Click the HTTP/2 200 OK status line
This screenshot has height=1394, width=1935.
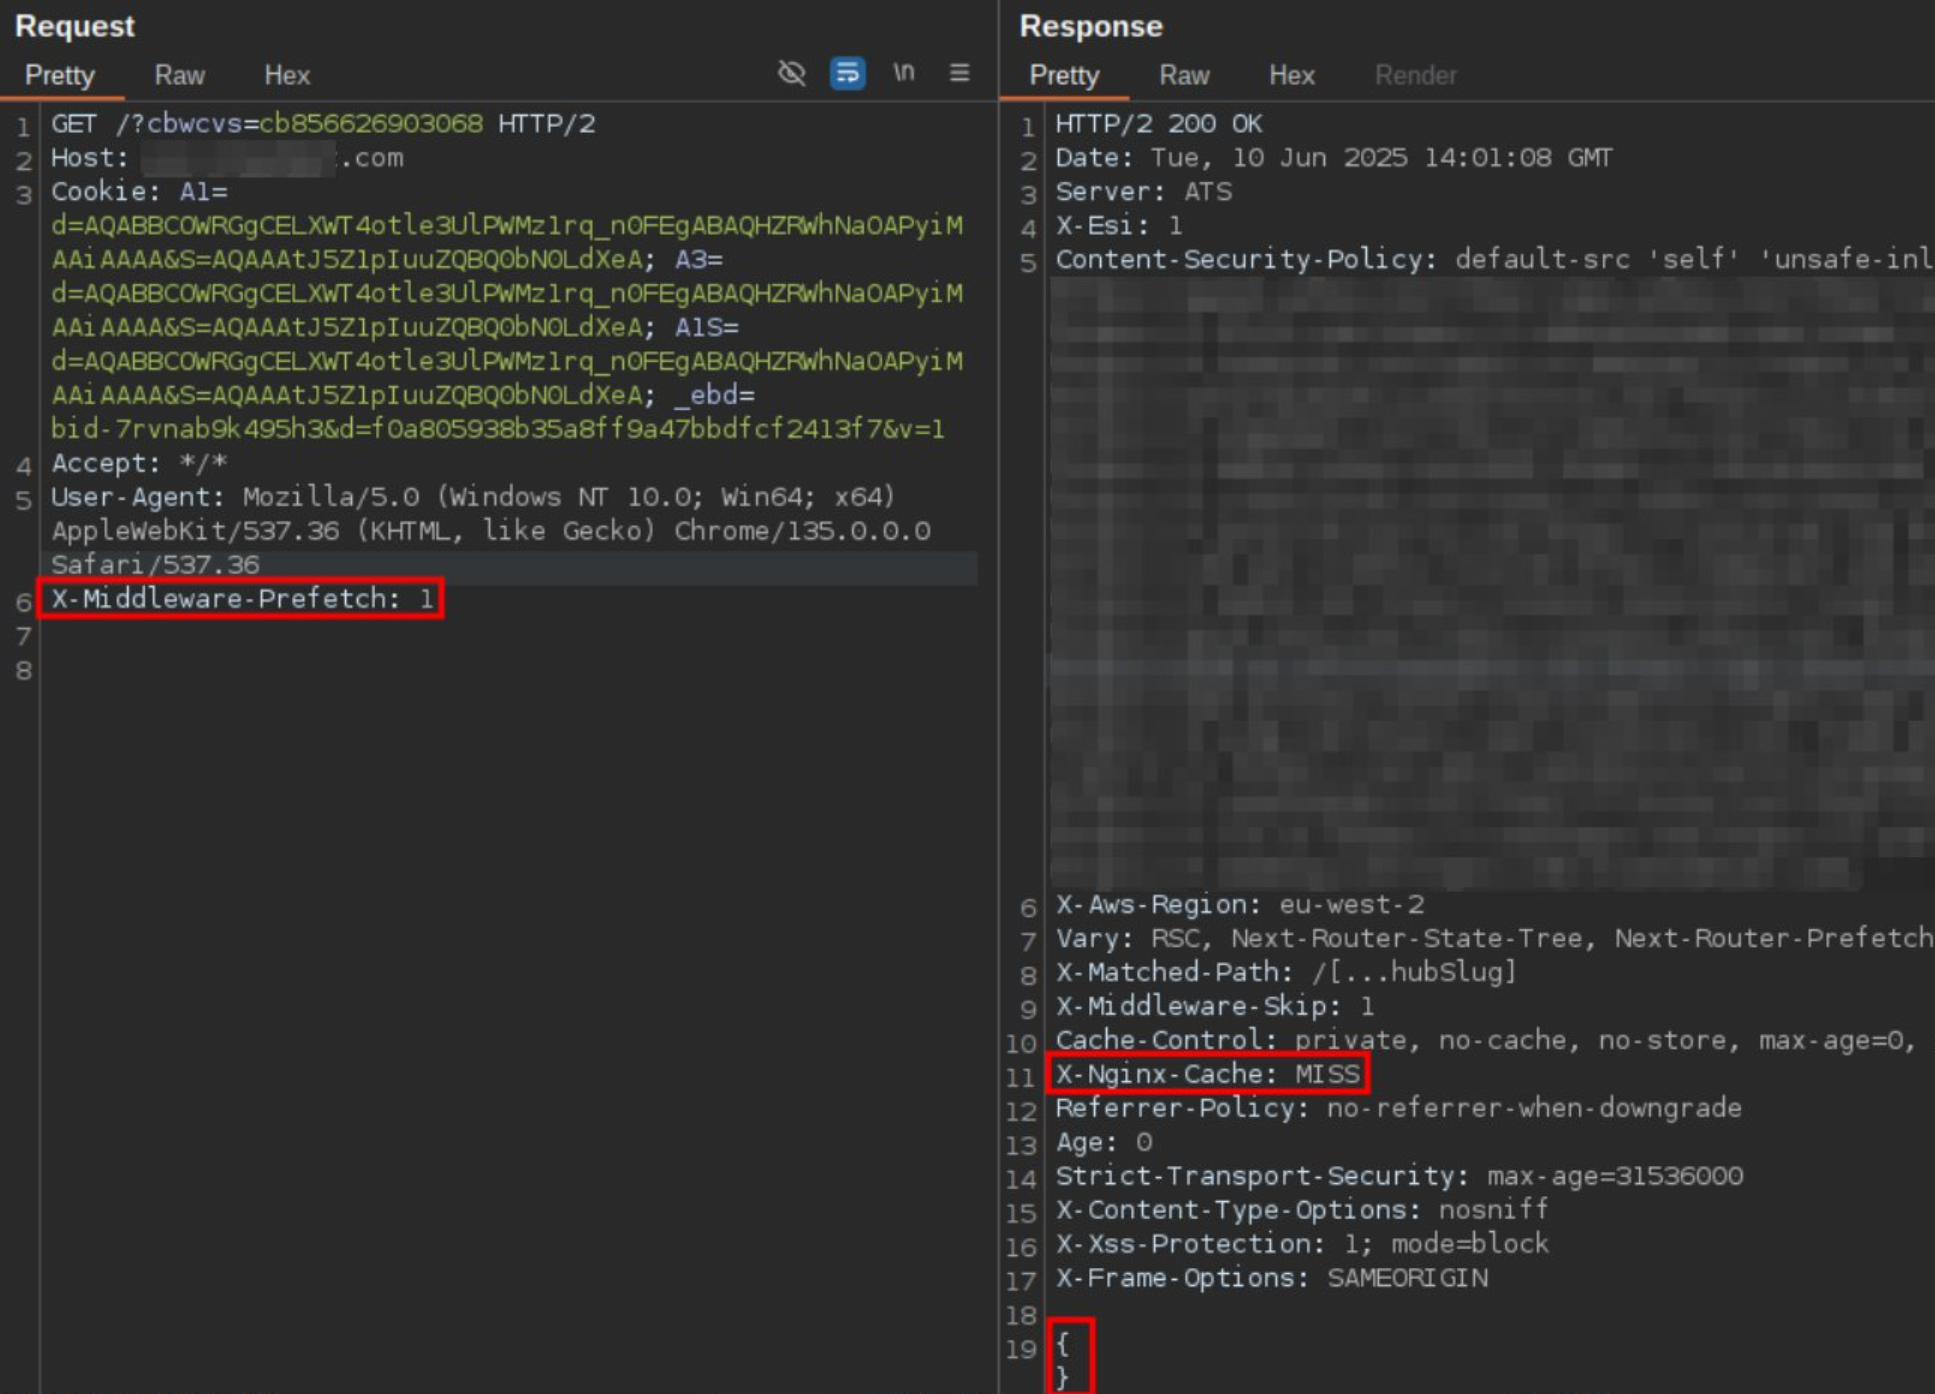(1159, 124)
